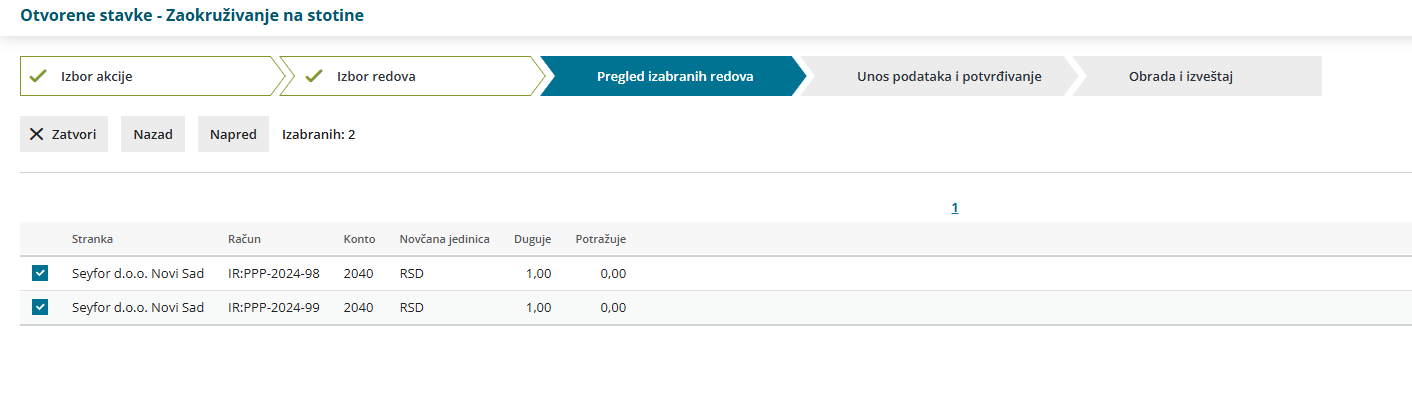Open the Obrada i izveštaj step
1412x409 pixels.
point(1196,76)
